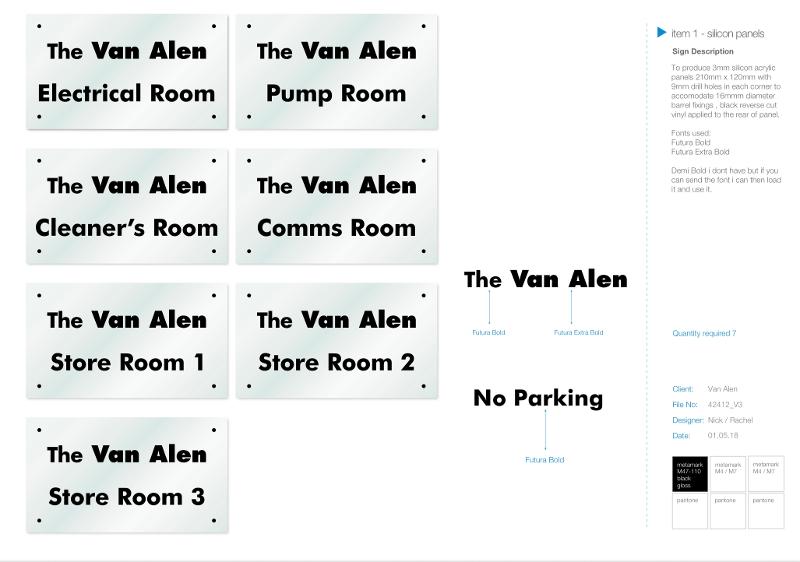Select the second metamark M4 / M7 swatch

point(765,474)
